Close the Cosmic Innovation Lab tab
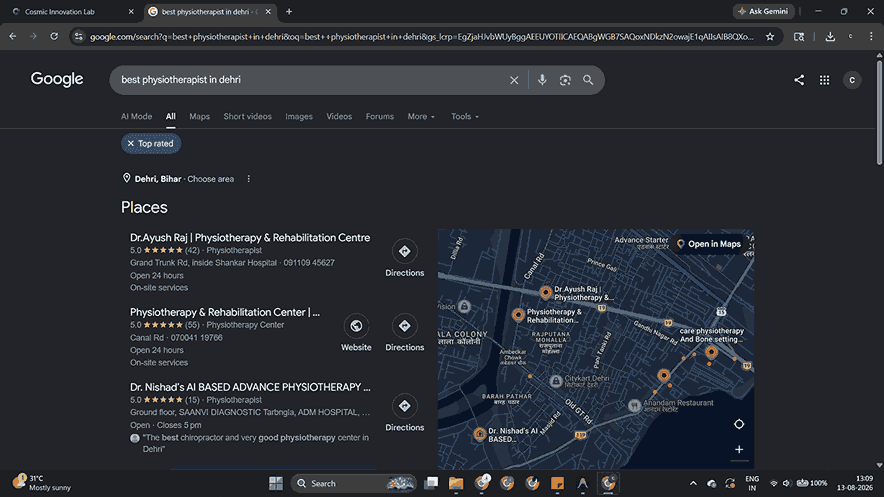This screenshot has height=497, width=884. pos(131,11)
